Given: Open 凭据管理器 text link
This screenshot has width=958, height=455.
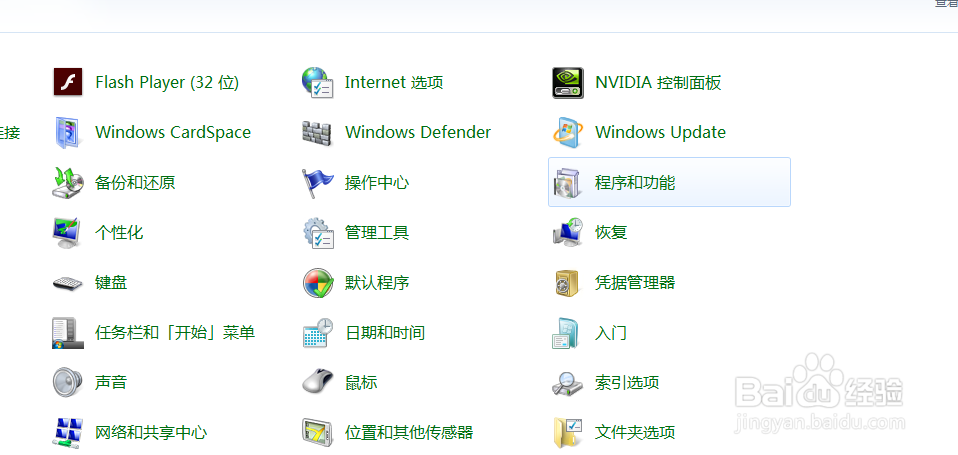Looking at the screenshot, I should 635,283.
